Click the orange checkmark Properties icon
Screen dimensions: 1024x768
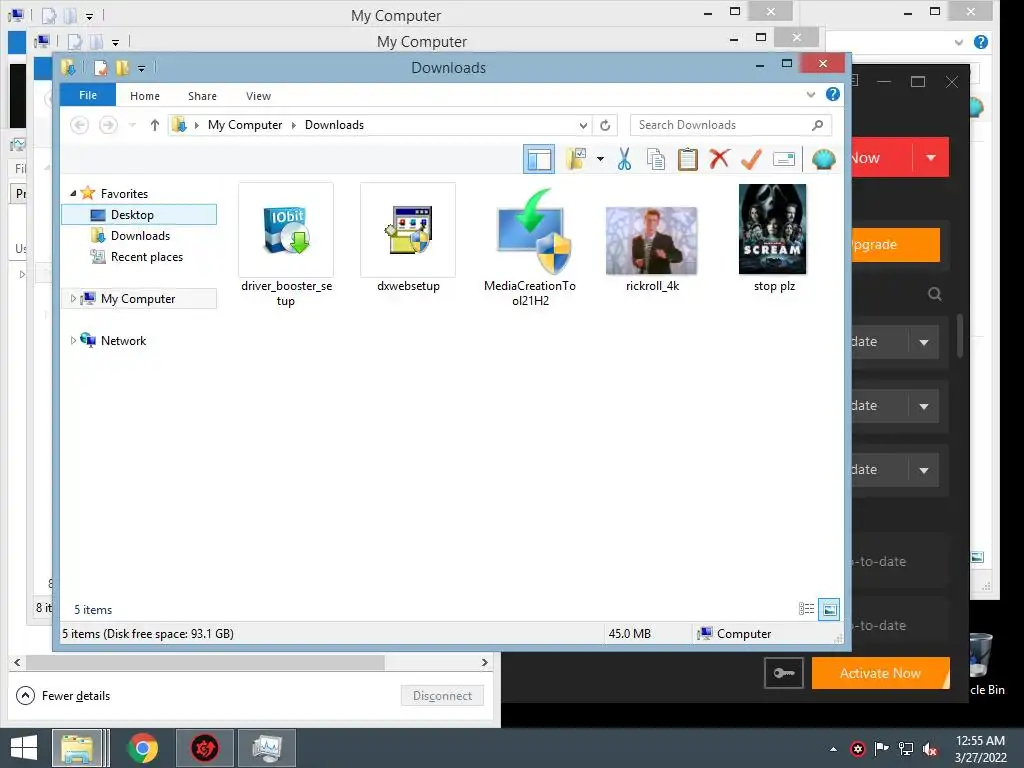(752, 159)
